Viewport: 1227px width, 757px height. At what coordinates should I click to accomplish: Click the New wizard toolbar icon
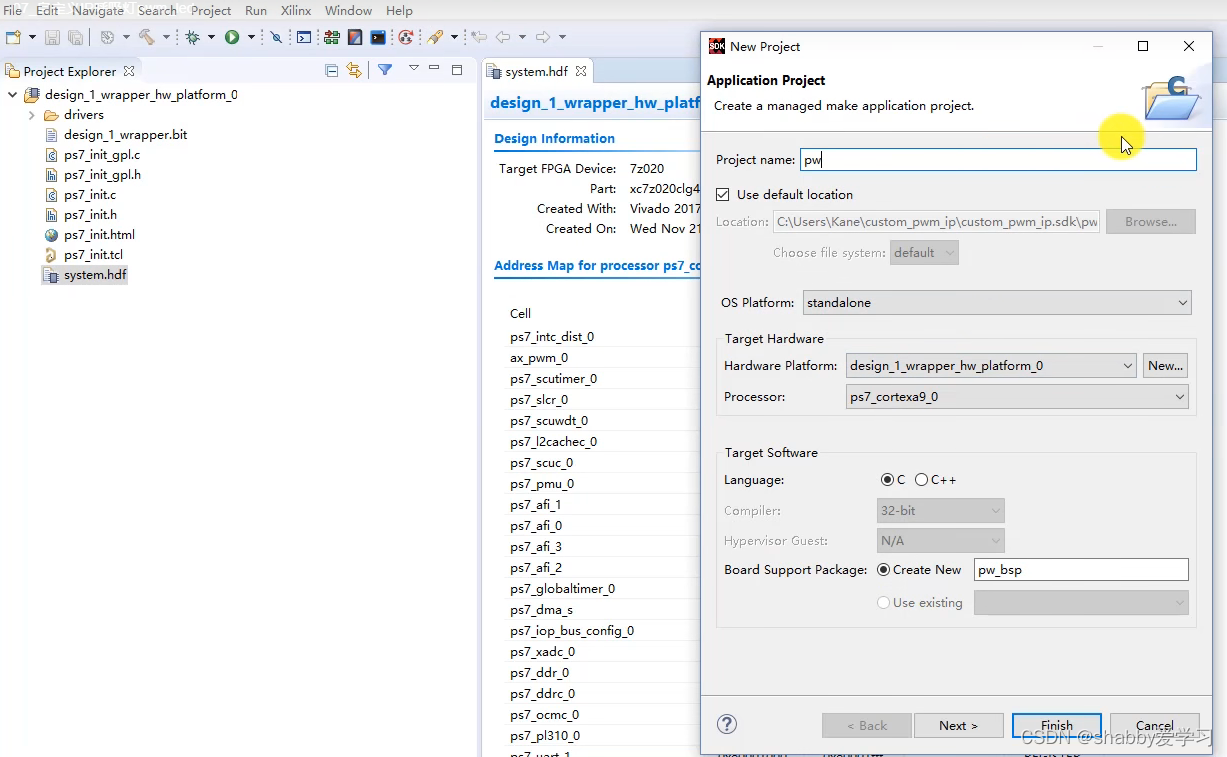[13, 37]
